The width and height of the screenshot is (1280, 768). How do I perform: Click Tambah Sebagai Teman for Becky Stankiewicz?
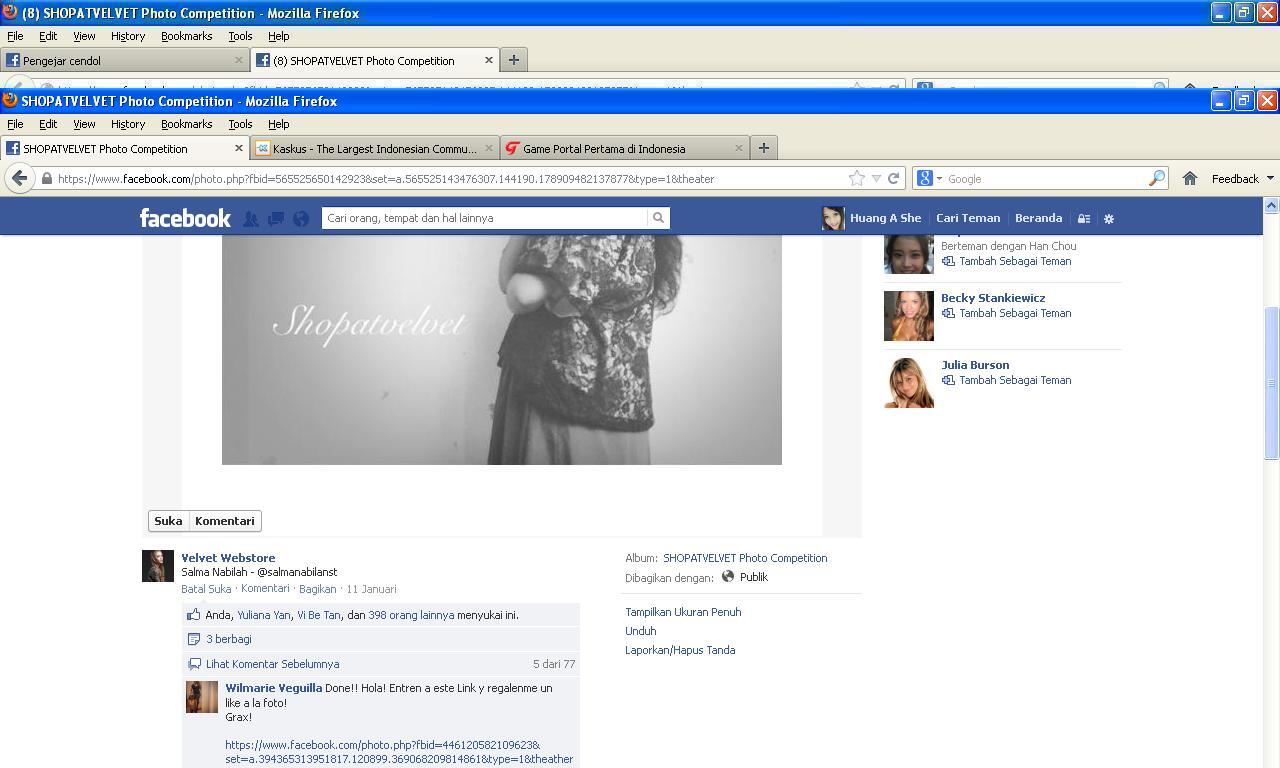click(x=1015, y=313)
